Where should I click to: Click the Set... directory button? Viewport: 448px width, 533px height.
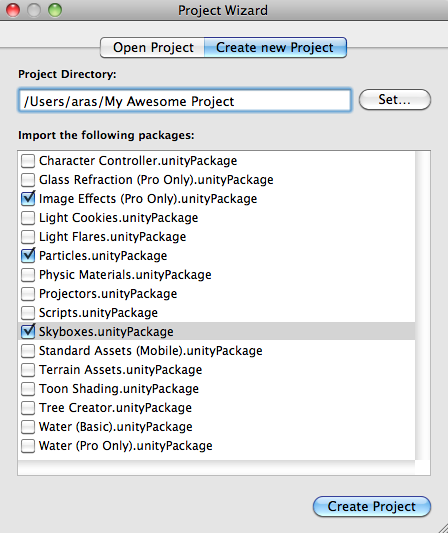[x=395, y=100]
